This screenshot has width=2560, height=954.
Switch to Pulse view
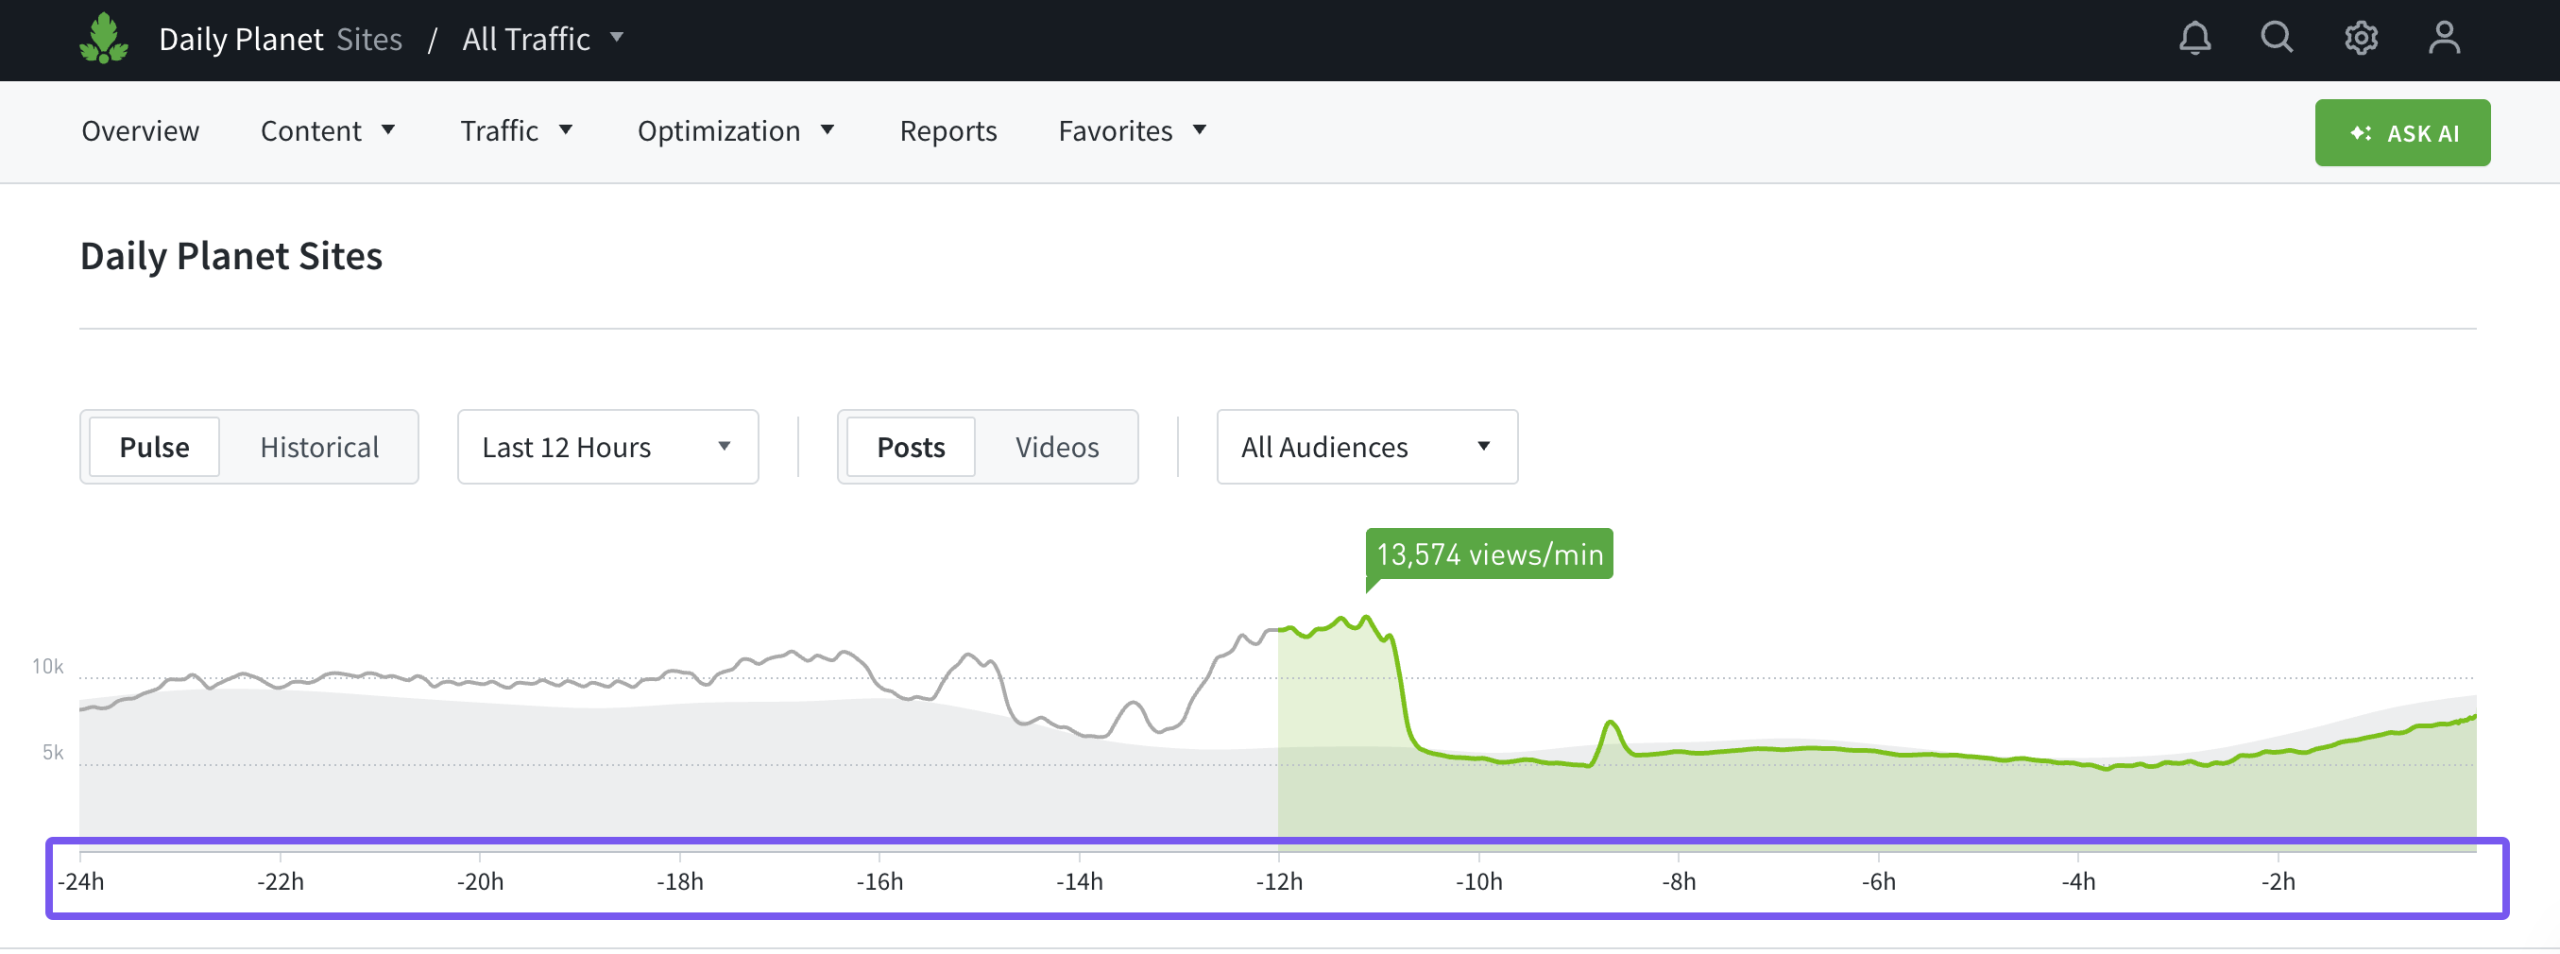click(154, 447)
